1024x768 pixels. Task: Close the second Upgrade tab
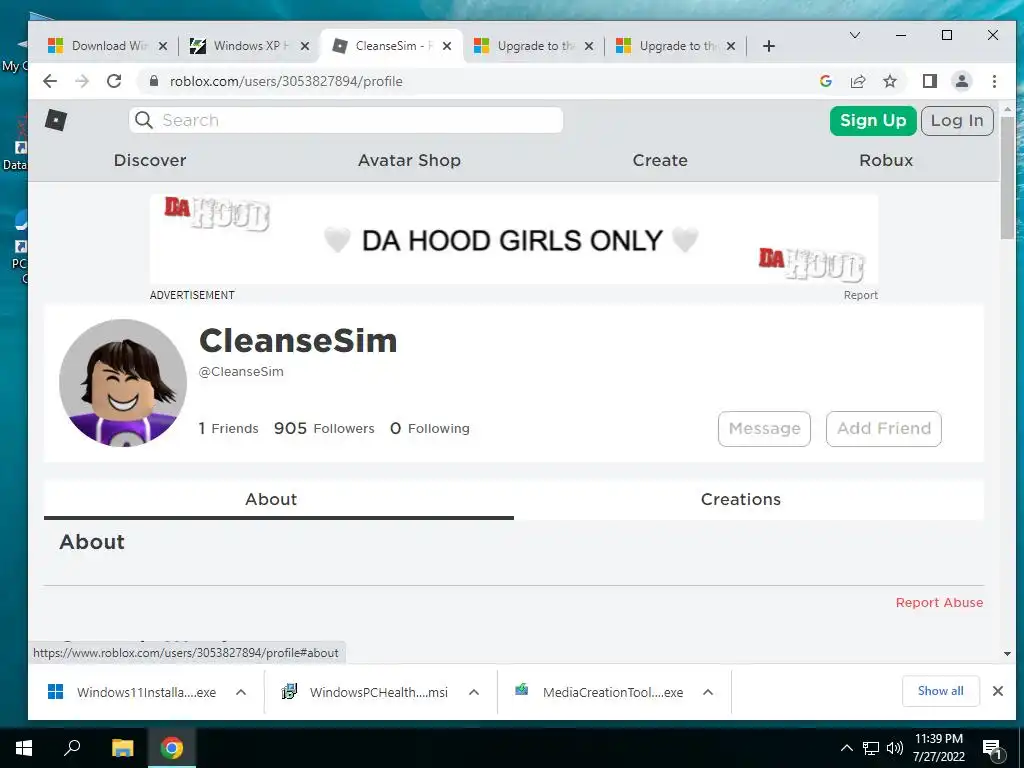[x=731, y=46]
